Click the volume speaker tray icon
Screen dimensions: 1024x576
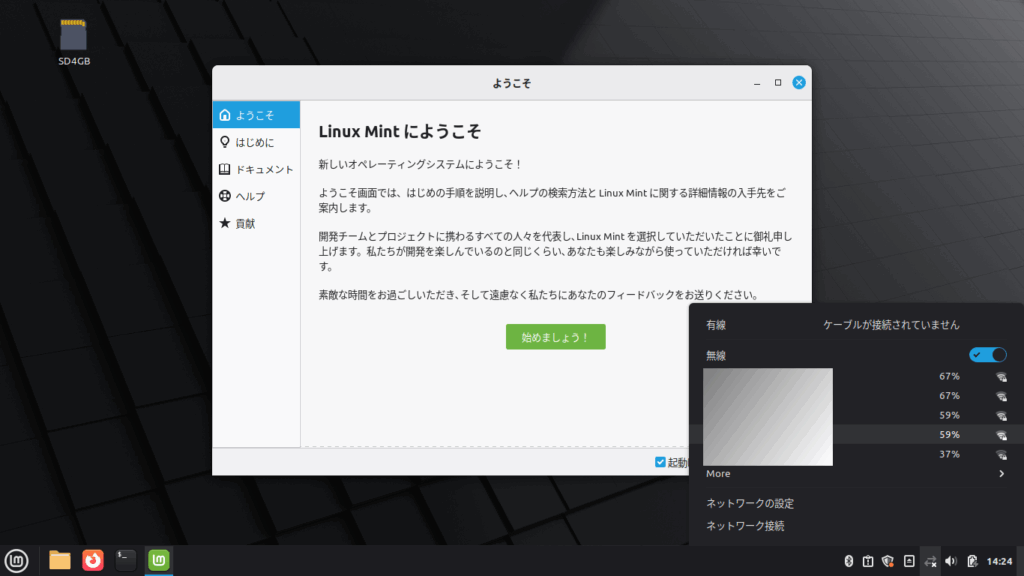point(951,561)
